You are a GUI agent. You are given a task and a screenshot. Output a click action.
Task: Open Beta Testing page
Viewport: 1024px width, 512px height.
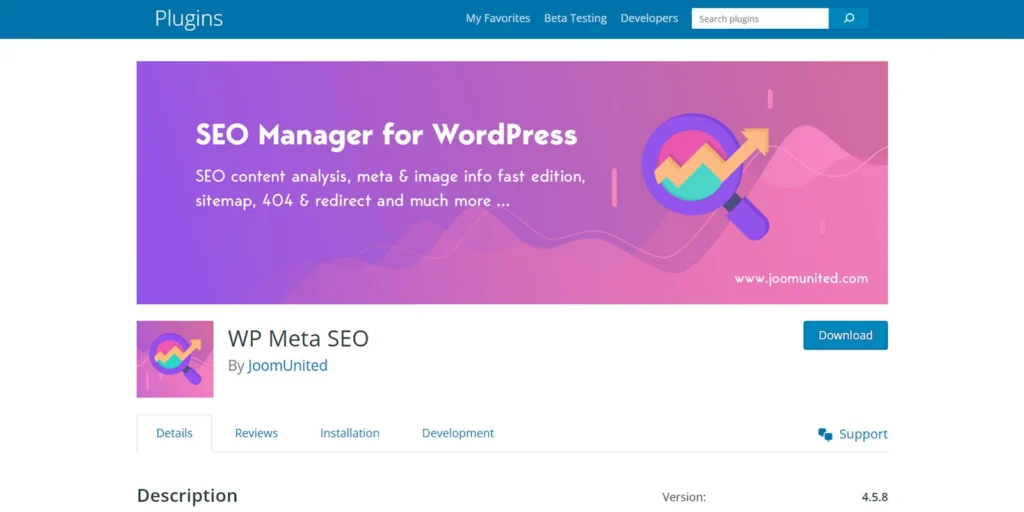(575, 18)
